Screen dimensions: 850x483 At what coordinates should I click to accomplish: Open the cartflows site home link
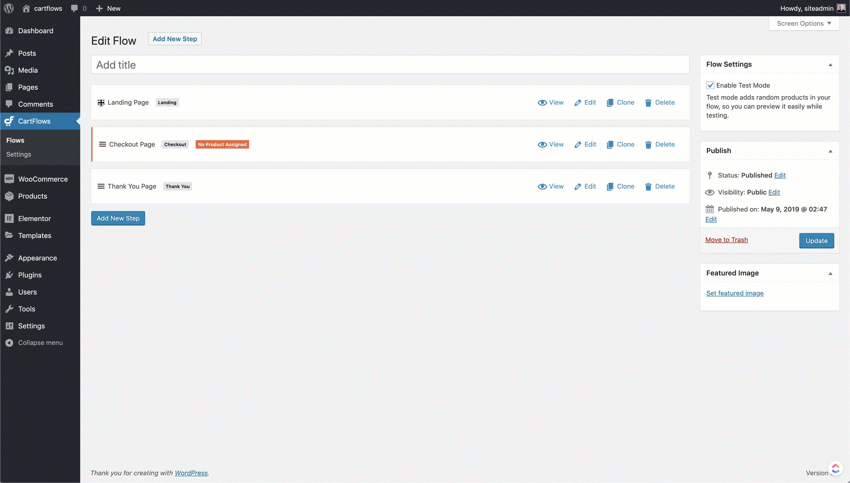(42, 8)
